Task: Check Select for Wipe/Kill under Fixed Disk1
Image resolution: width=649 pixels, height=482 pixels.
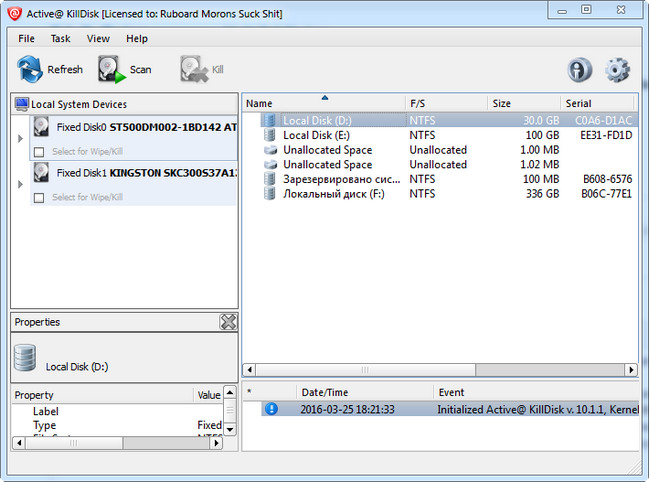Action: (x=39, y=198)
